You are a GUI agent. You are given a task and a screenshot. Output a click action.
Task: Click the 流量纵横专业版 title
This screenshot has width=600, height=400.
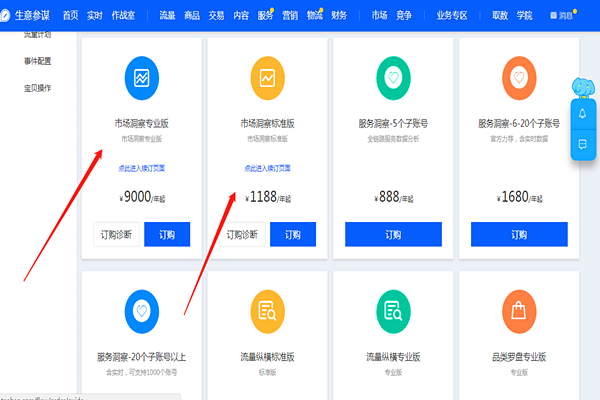tap(393, 357)
